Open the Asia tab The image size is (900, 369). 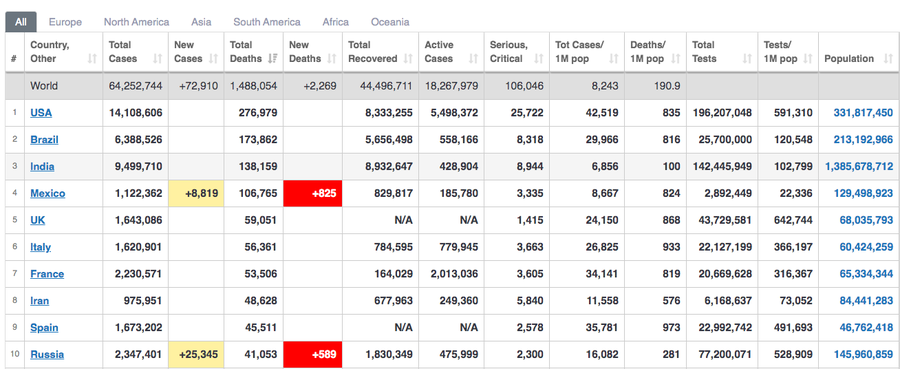201,22
